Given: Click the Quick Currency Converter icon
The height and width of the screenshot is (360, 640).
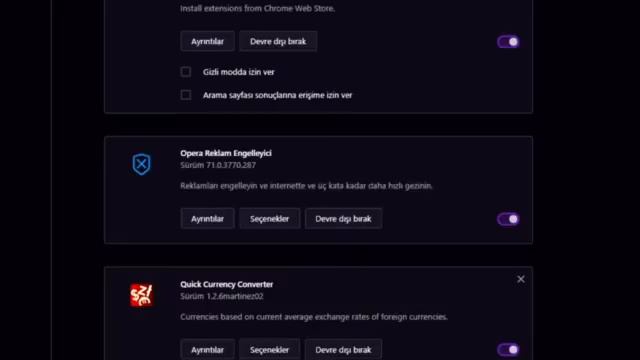Looking at the screenshot, I should (x=142, y=295).
